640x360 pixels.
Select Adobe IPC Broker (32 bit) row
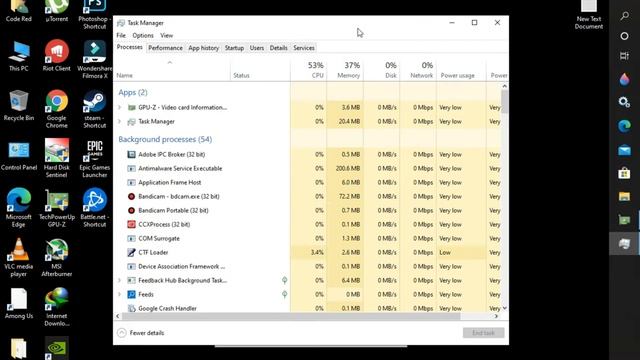click(x=307, y=154)
